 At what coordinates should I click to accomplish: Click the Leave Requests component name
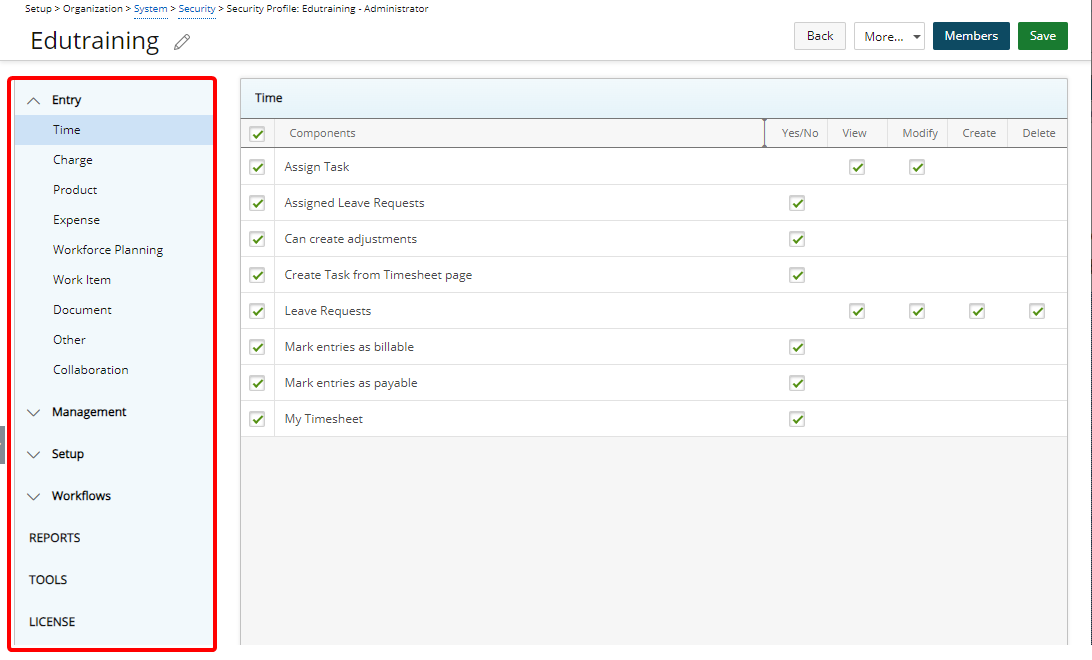coord(327,311)
